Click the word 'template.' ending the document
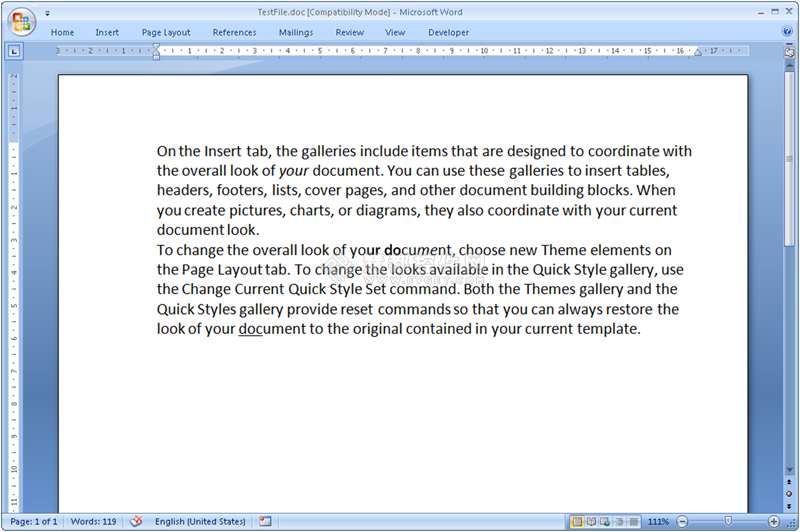The image size is (800, 532). coord(608,329)
